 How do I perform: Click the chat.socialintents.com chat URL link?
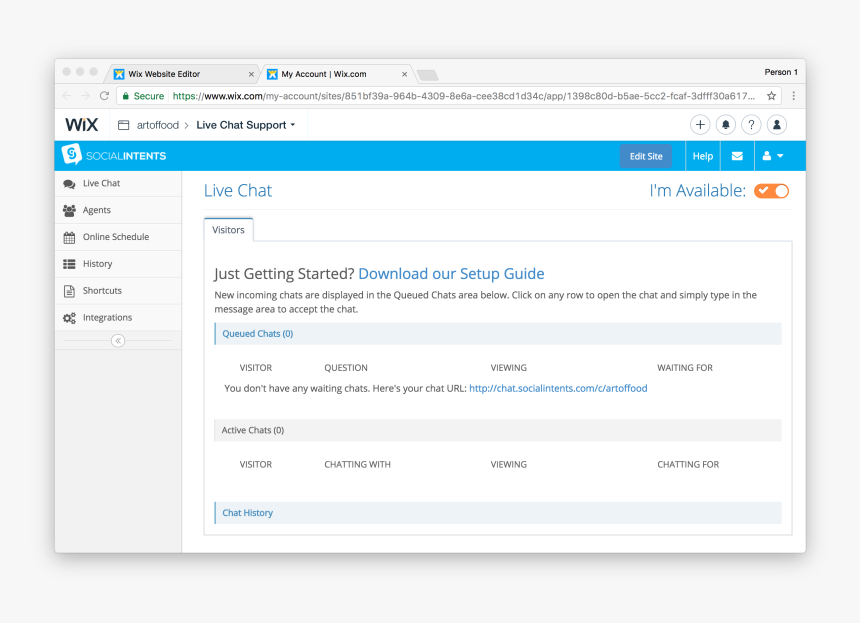point(558,388)
